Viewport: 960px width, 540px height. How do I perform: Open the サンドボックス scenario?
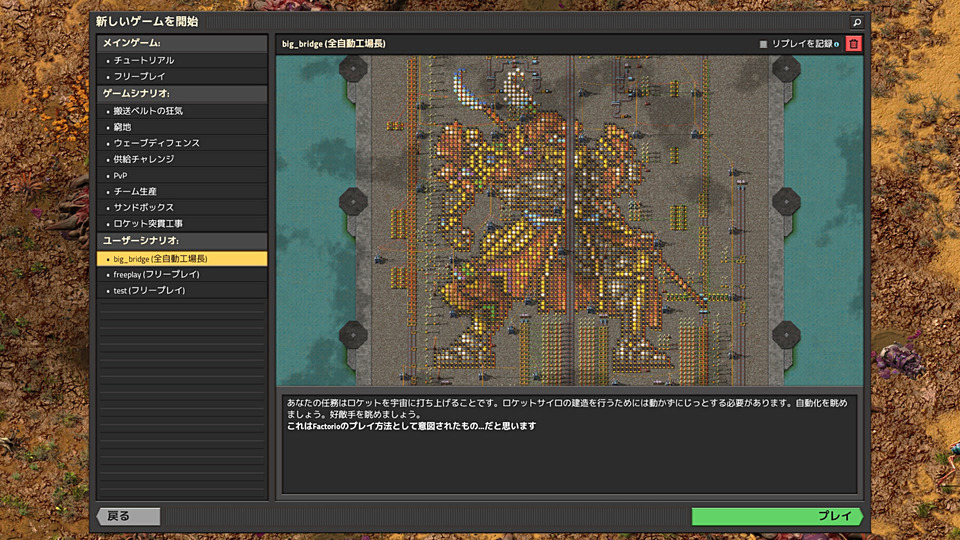click(182, 207)
